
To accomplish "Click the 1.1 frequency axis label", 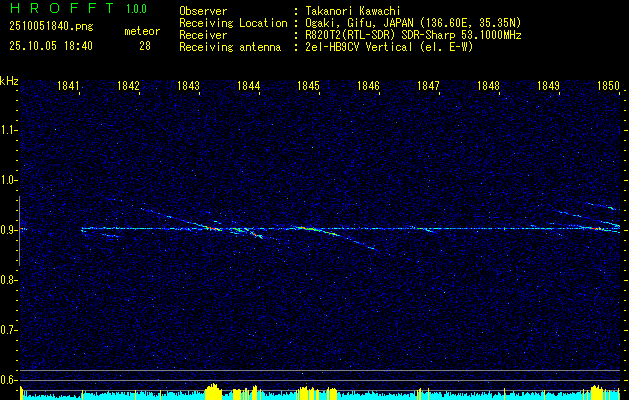I will 9,130.
